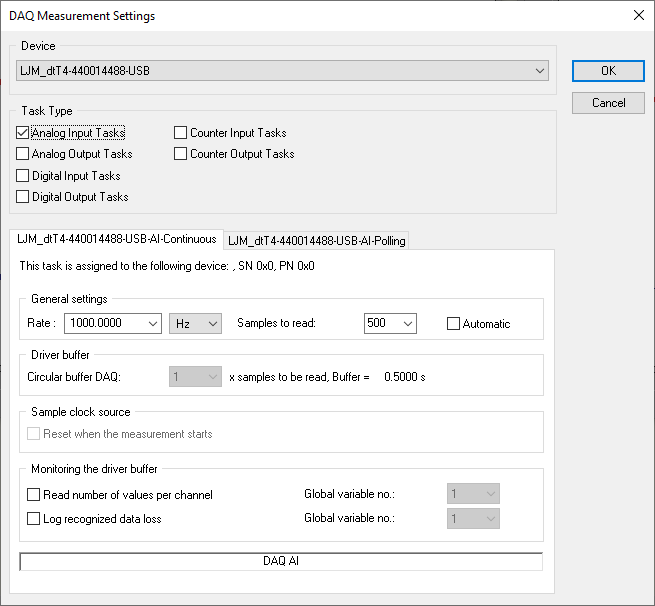Click the Cancel button
Screen dimensions: 655x606
click(608, 103)
